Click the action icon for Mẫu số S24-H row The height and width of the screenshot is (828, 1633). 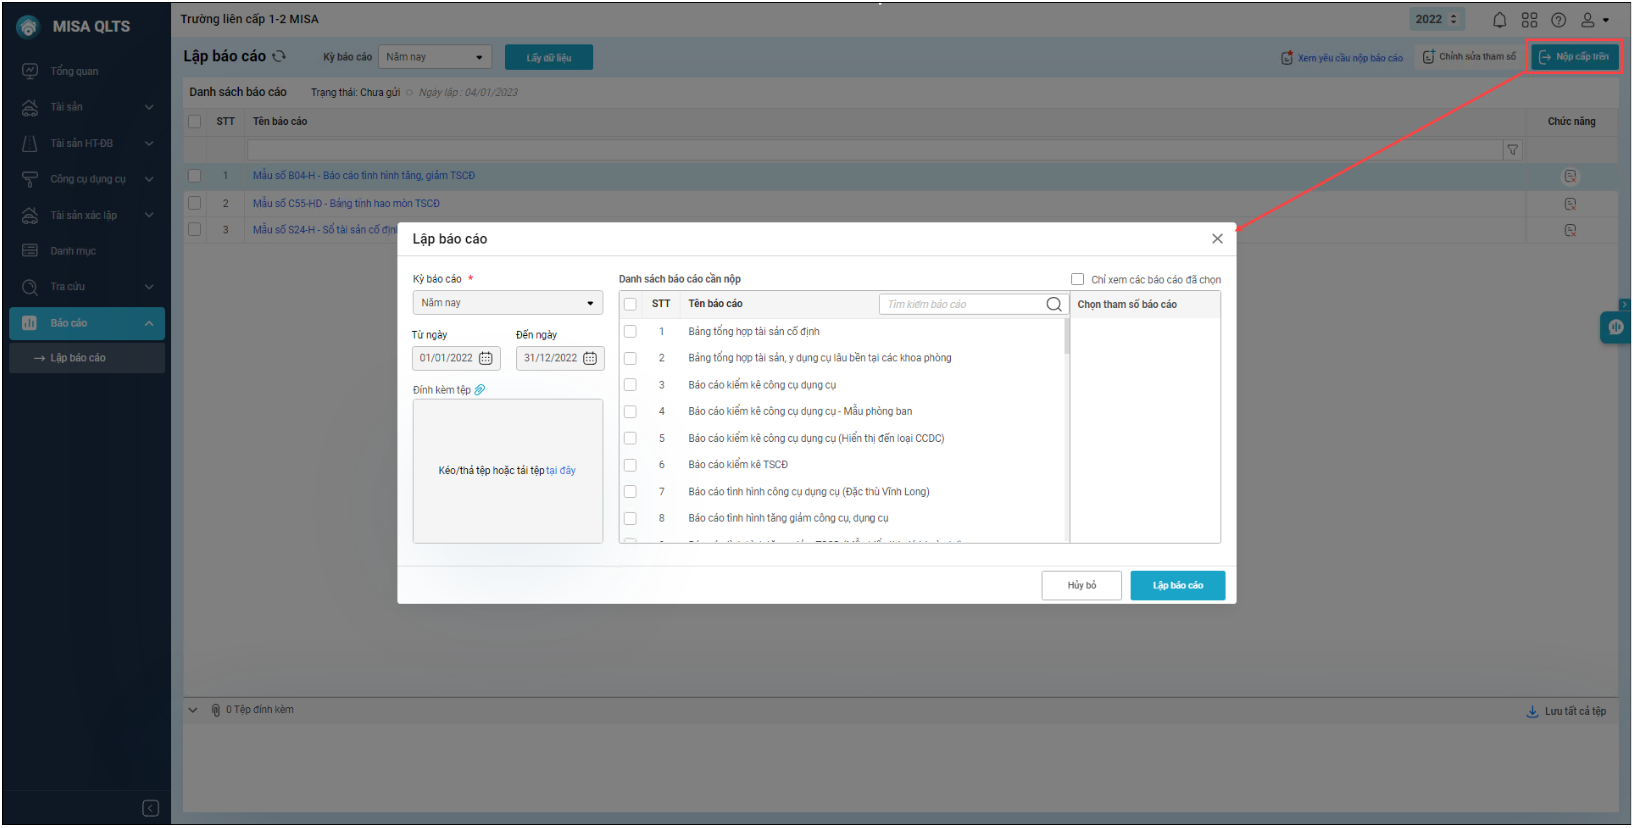click(1570, 230)
